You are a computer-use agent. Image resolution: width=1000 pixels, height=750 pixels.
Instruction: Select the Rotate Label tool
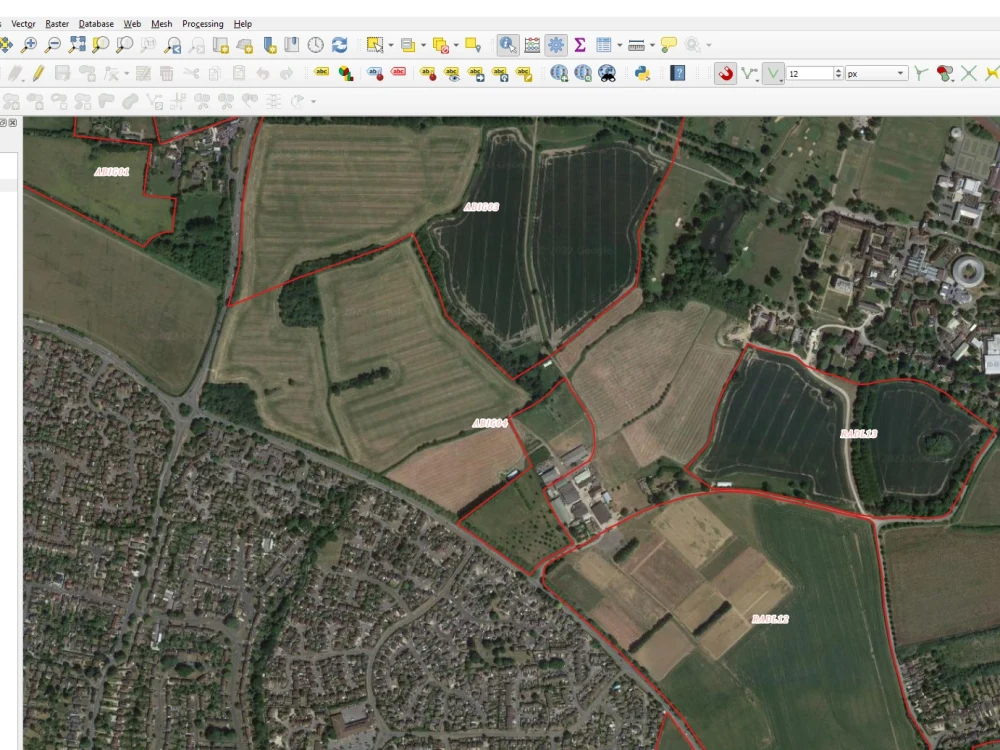[500, 73]
